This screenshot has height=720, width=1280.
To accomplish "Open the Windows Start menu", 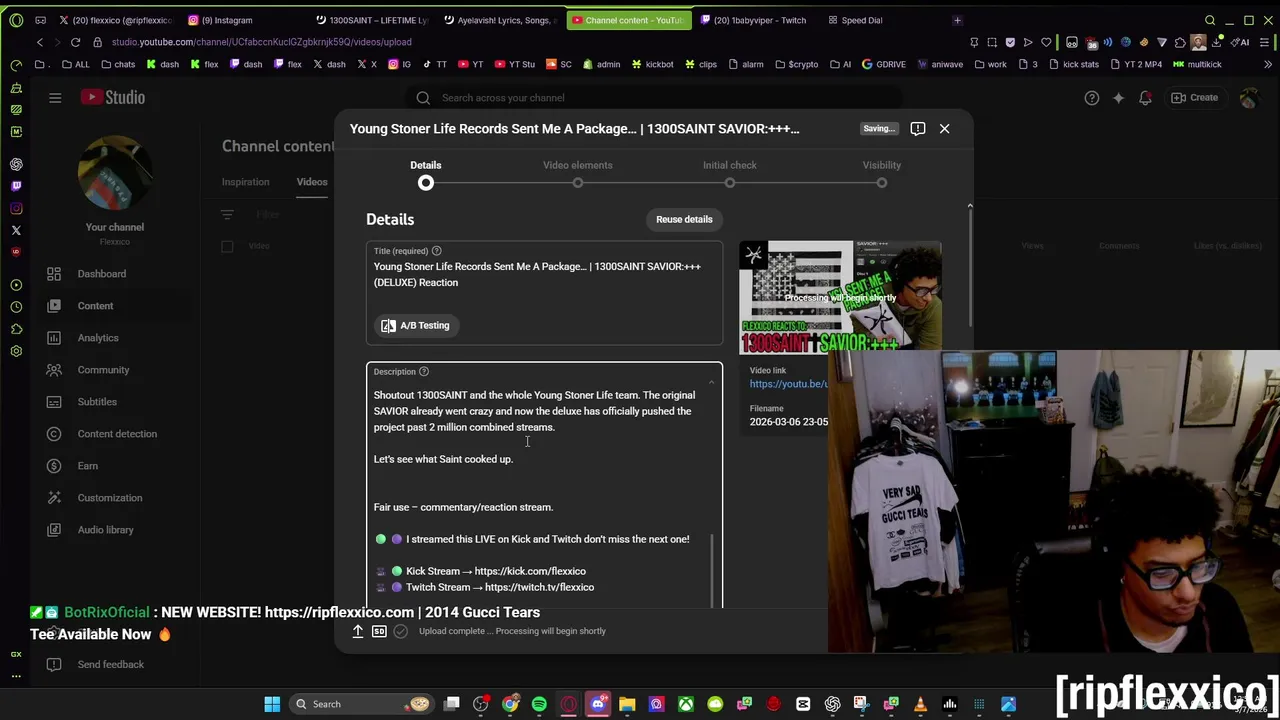I will click(272, 704).
